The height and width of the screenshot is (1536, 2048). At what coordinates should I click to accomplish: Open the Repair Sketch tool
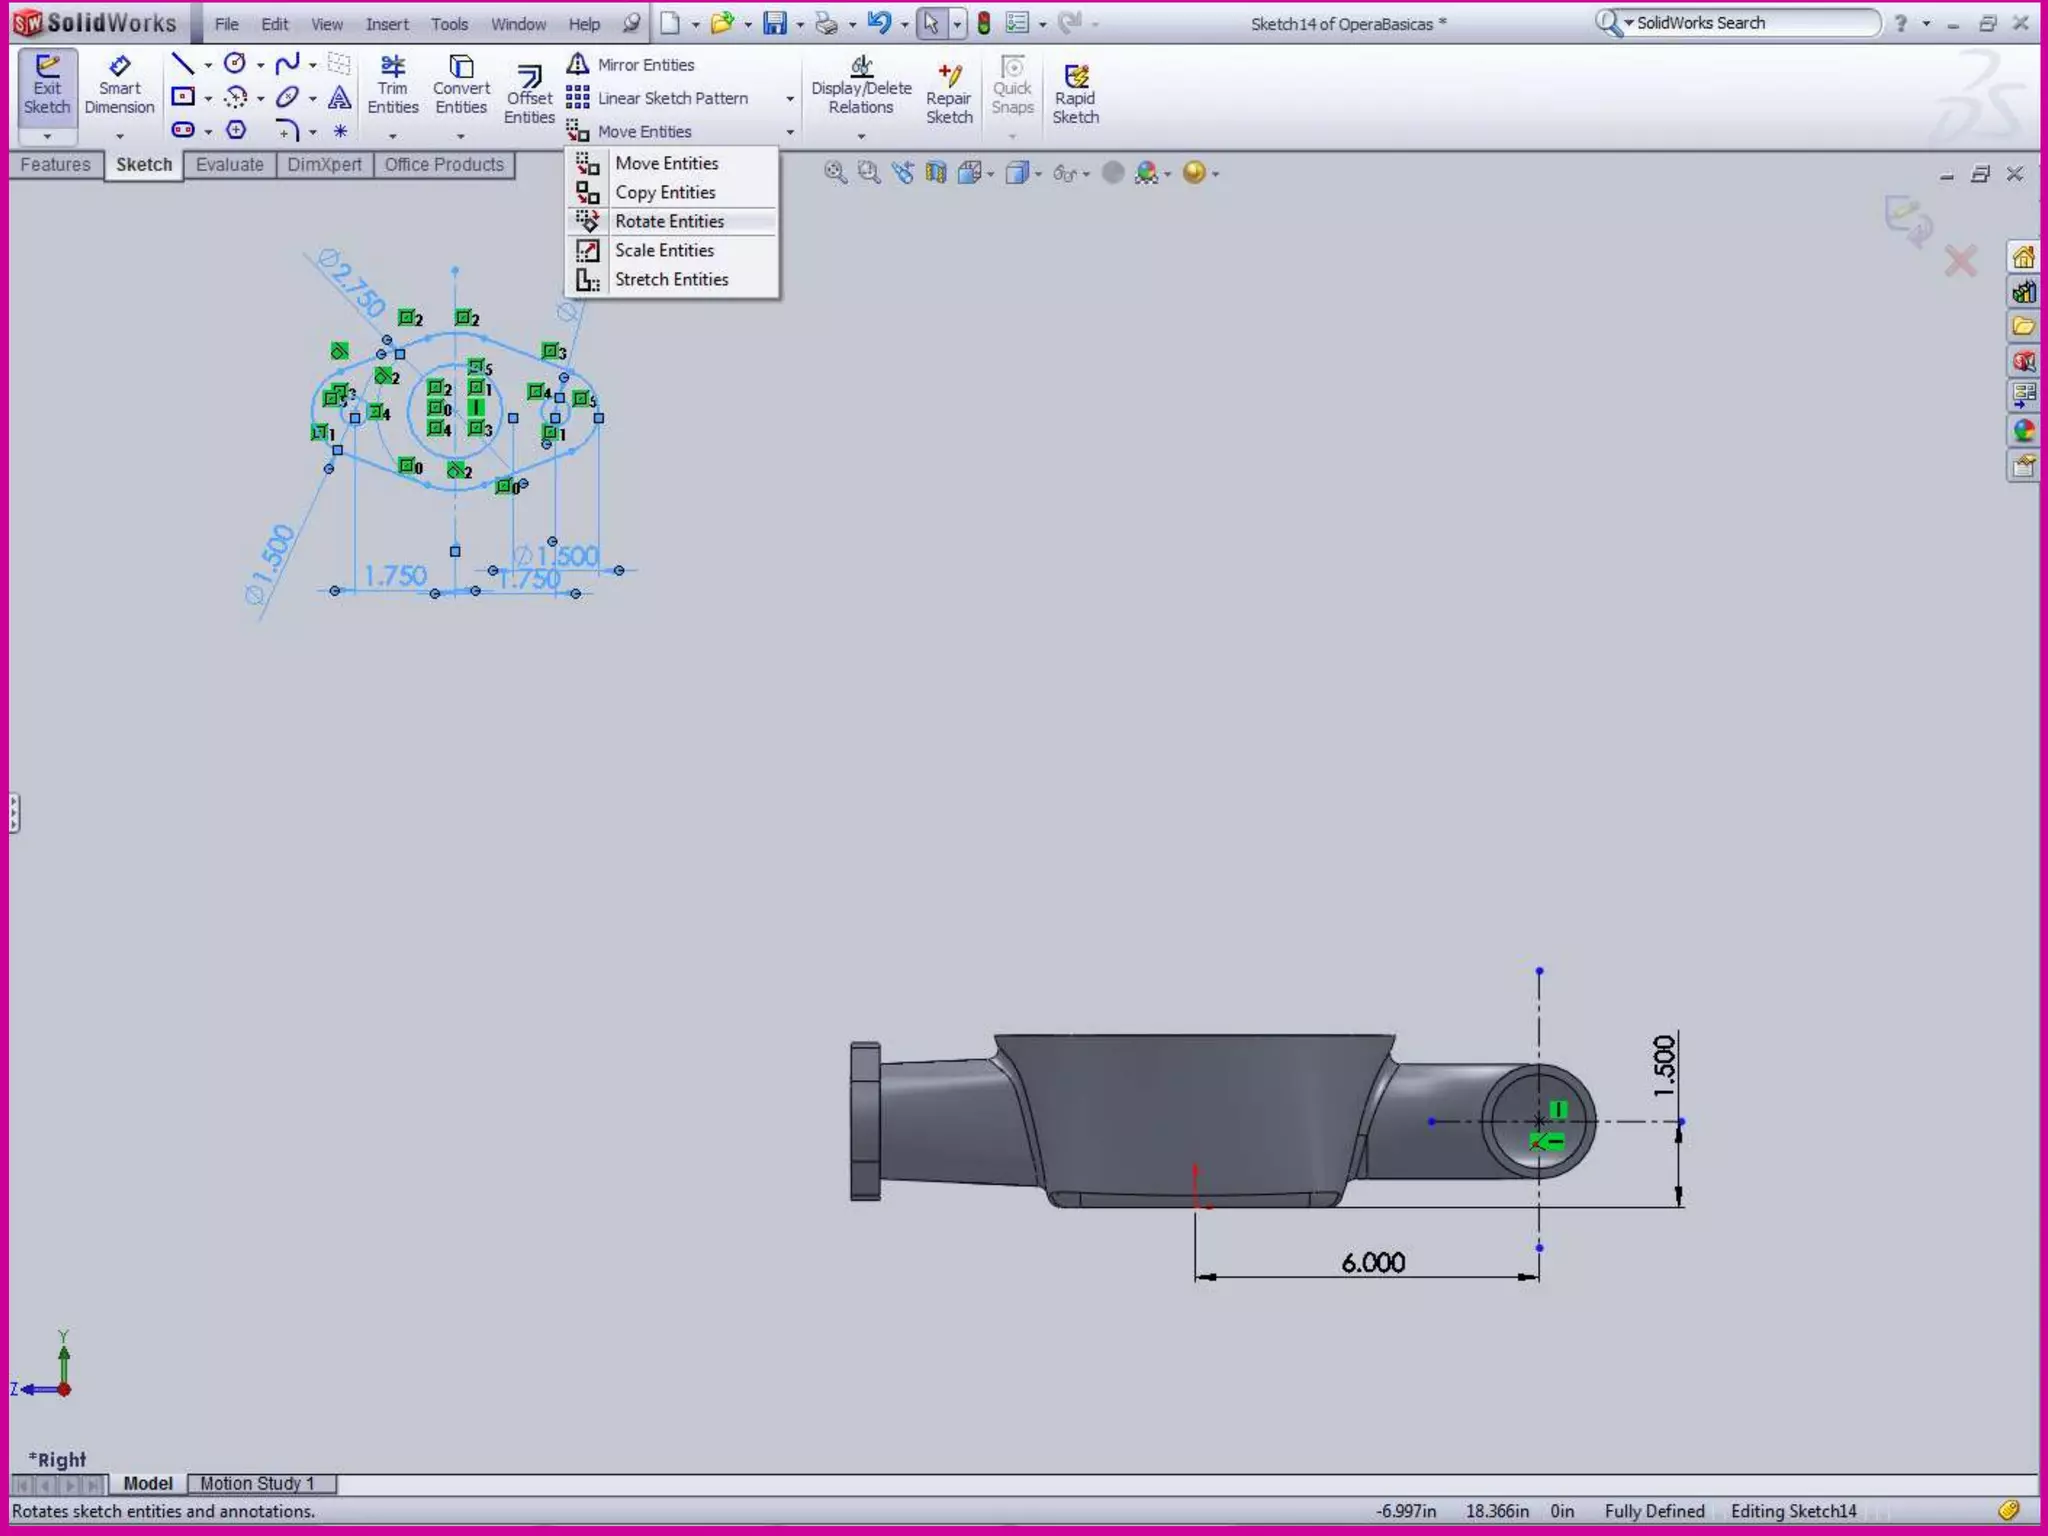point(949,77)
